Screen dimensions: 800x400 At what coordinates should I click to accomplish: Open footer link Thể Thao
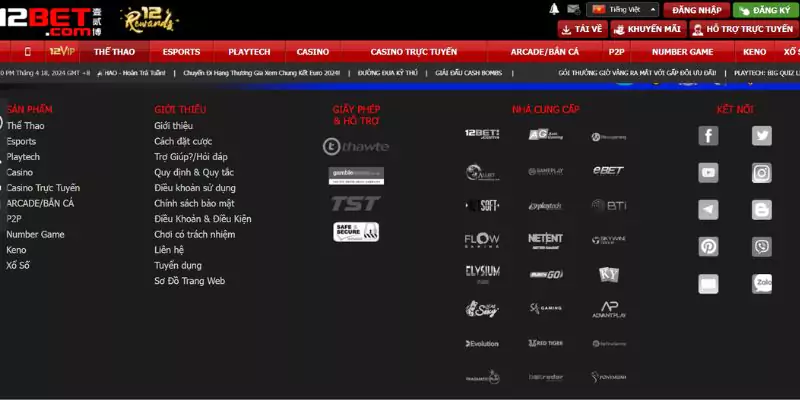(x=26, y=126)
